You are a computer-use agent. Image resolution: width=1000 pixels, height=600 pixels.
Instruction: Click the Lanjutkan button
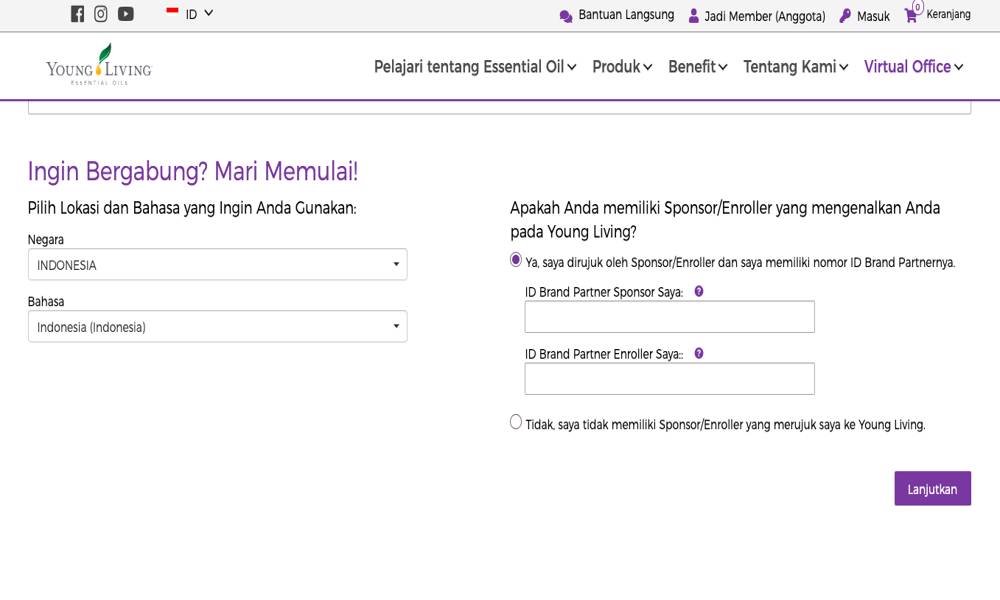click(x=932, y=488)
